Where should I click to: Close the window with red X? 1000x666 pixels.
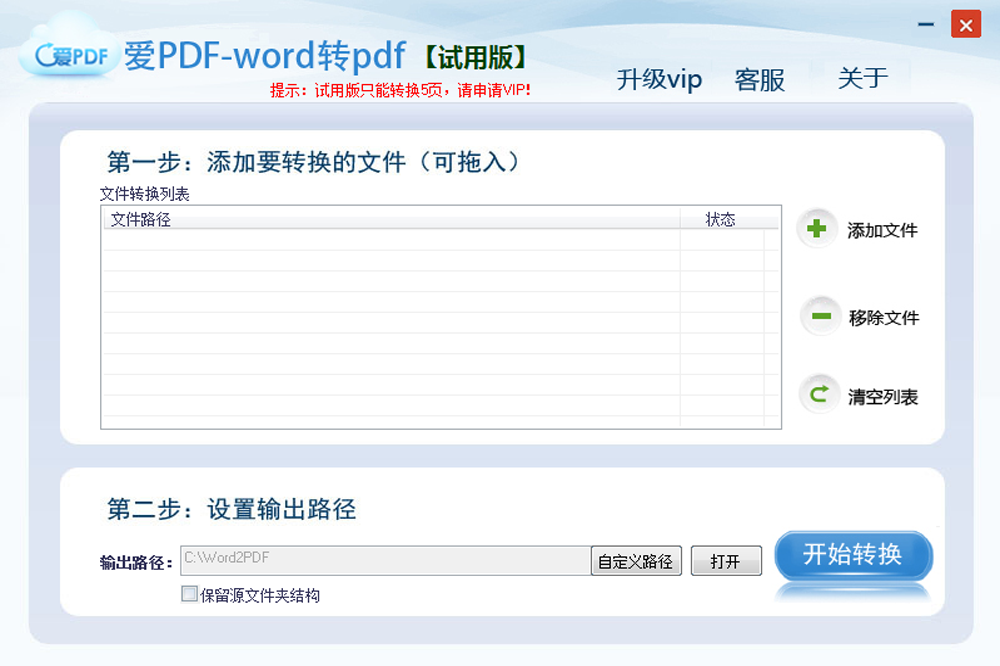click(x=966, y=25)
